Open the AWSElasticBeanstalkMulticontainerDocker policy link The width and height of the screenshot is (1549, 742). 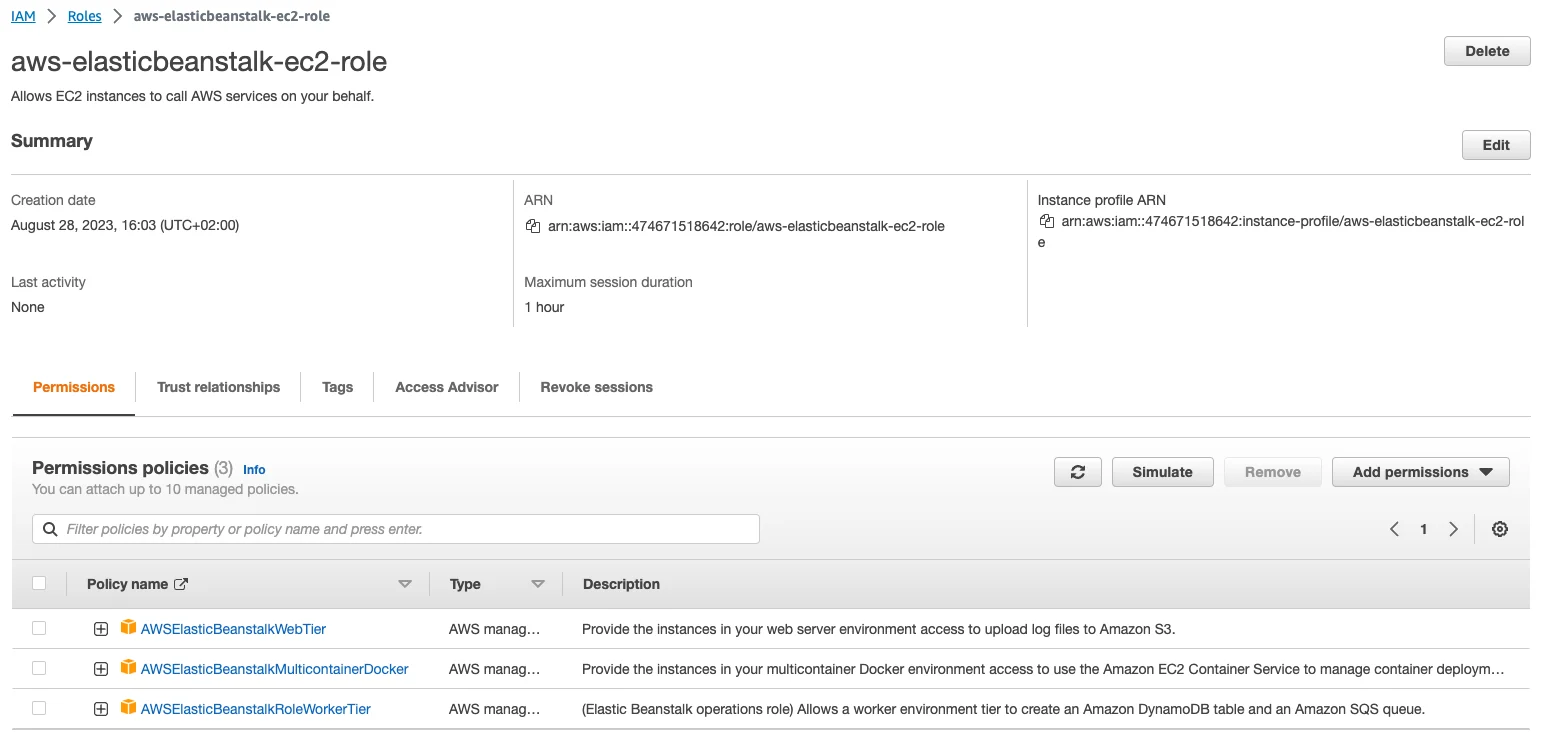tap(274, 669)
